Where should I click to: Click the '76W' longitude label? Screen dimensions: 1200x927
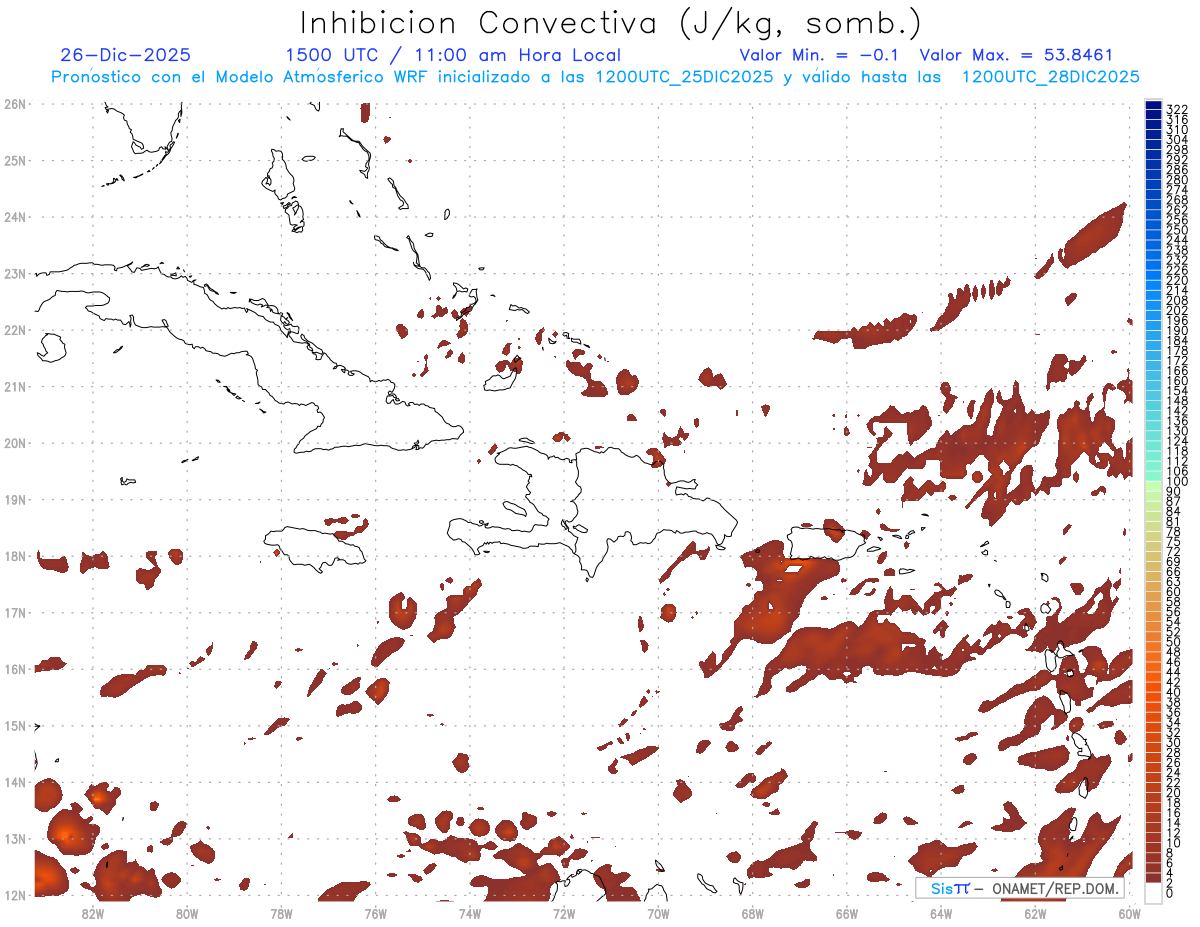(x=375, y=913)
